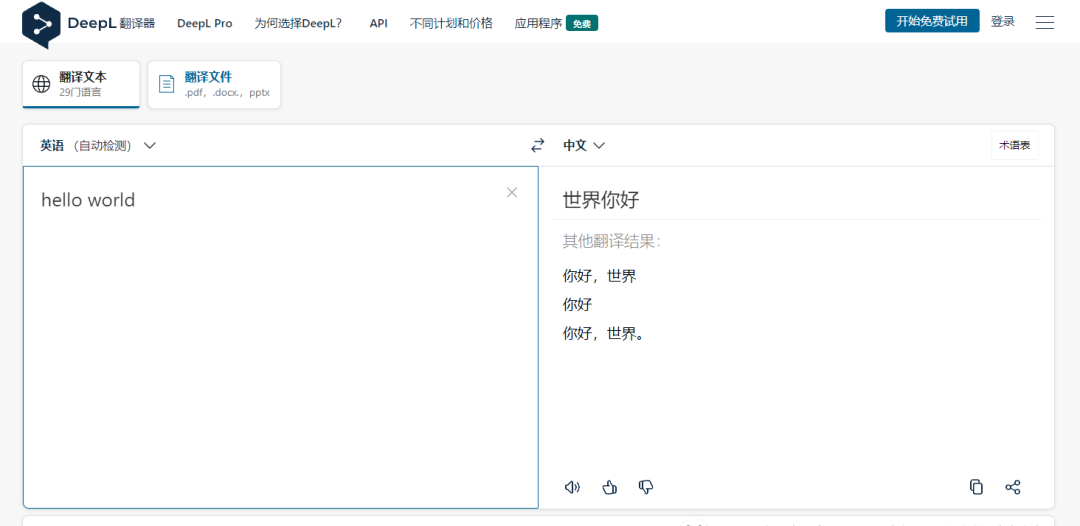This screenshot has height=526, width=1080.
Task: Expand the target language 中文 dropdown
Action: 584,145
